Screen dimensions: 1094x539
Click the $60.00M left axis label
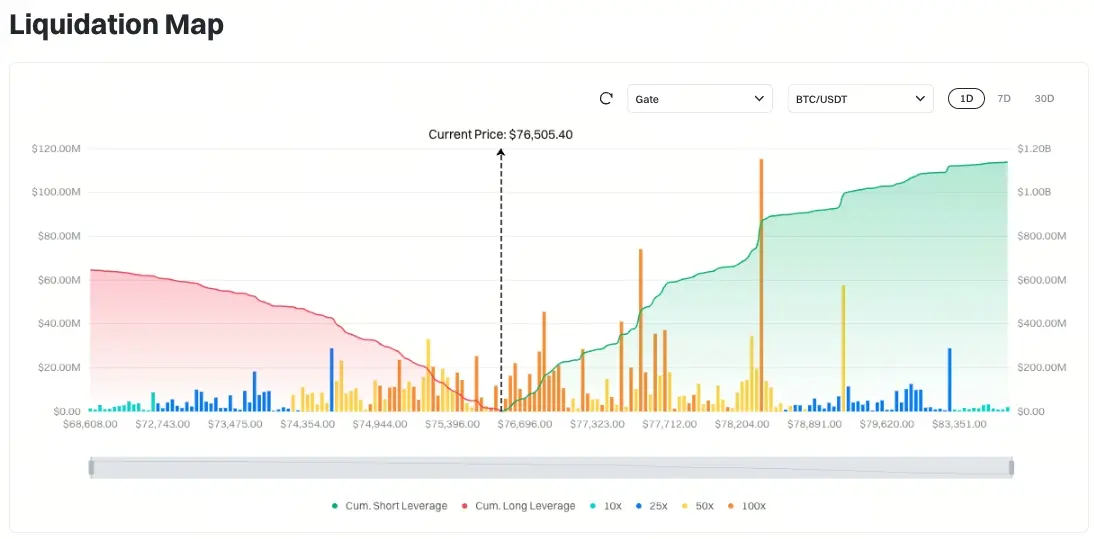[x=57, y=280]
